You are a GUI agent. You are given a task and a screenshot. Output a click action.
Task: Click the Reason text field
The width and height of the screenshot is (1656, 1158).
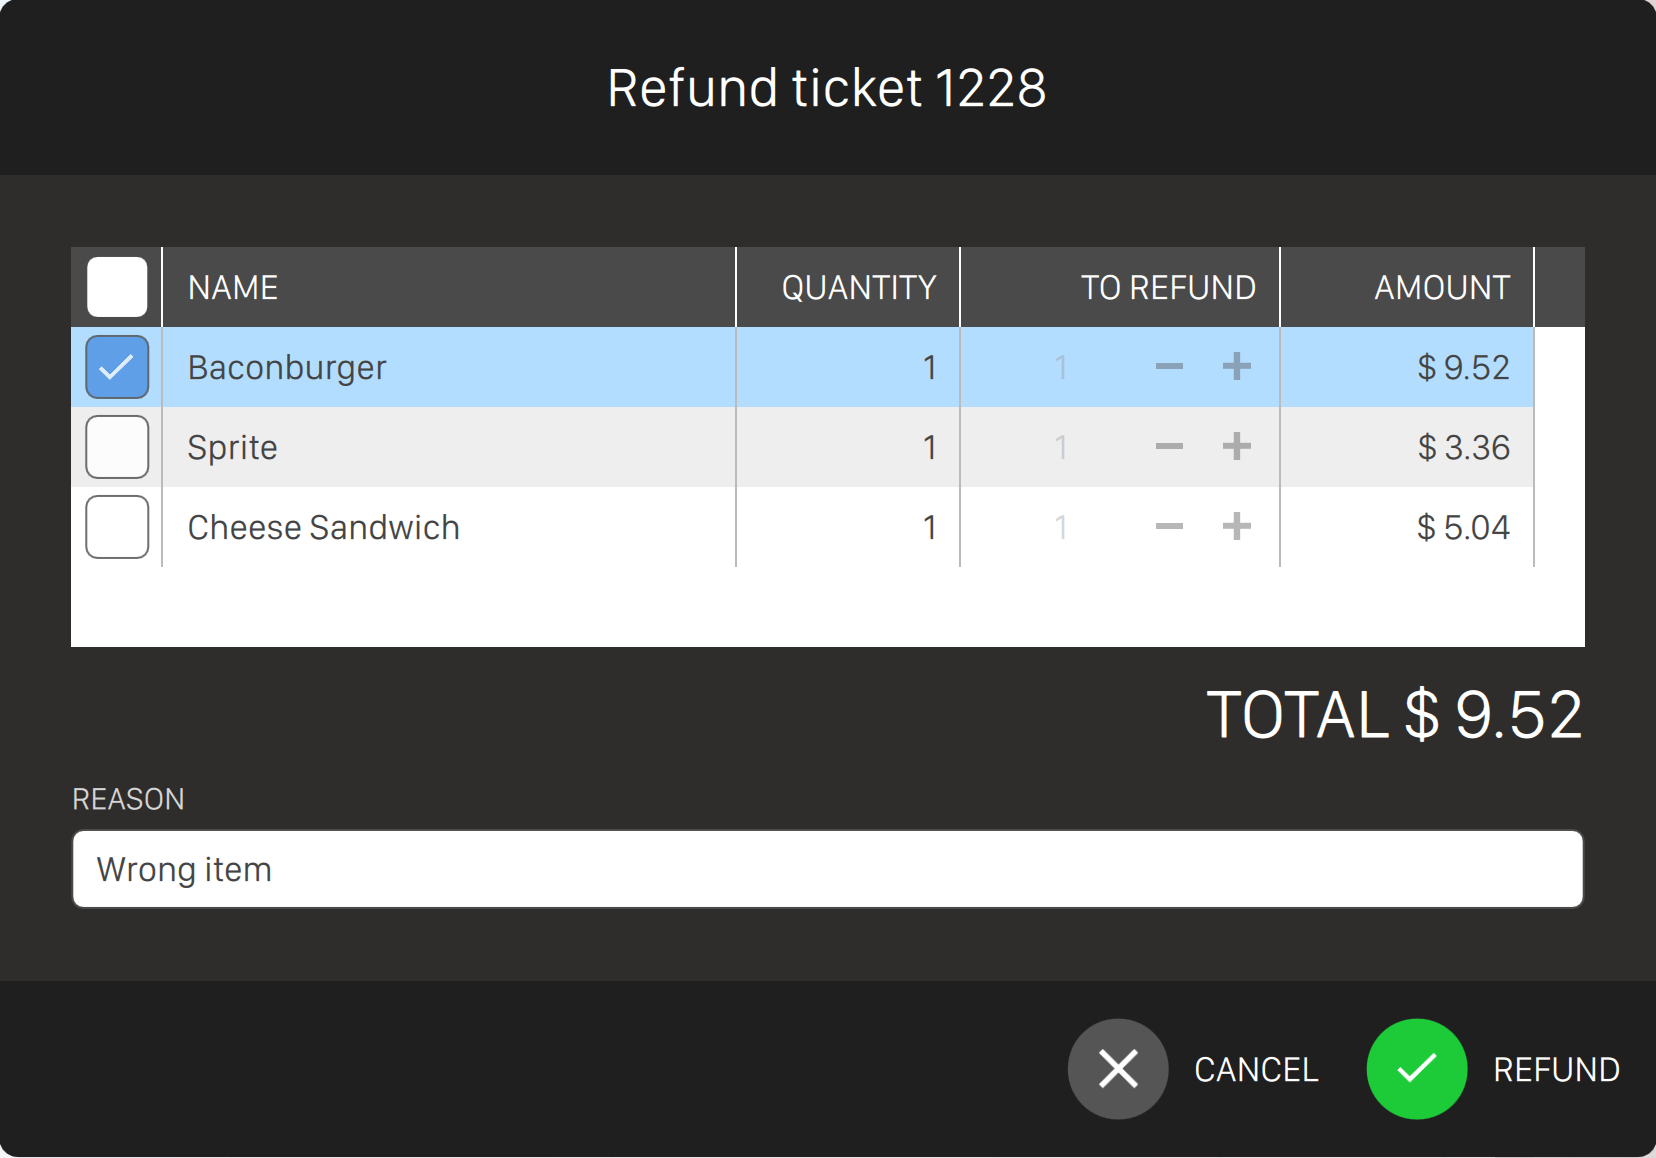point(827,869)
